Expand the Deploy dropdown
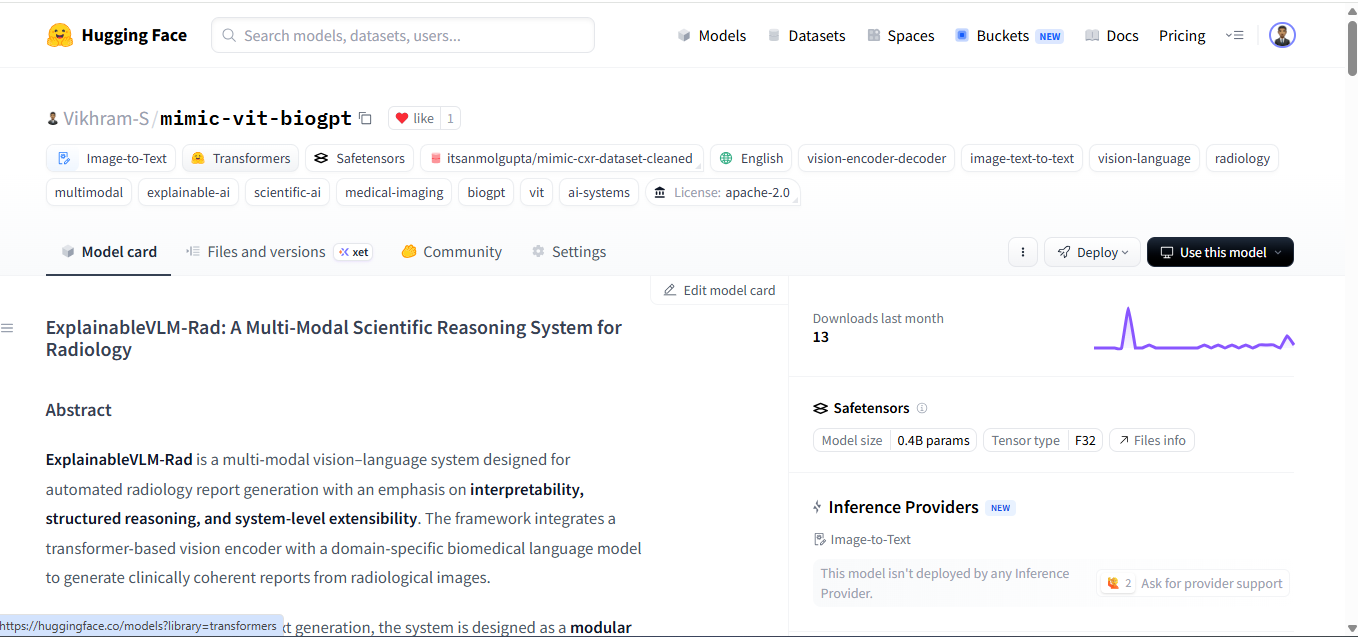This screenshot has height=637, width=1358. [1092, 252]
